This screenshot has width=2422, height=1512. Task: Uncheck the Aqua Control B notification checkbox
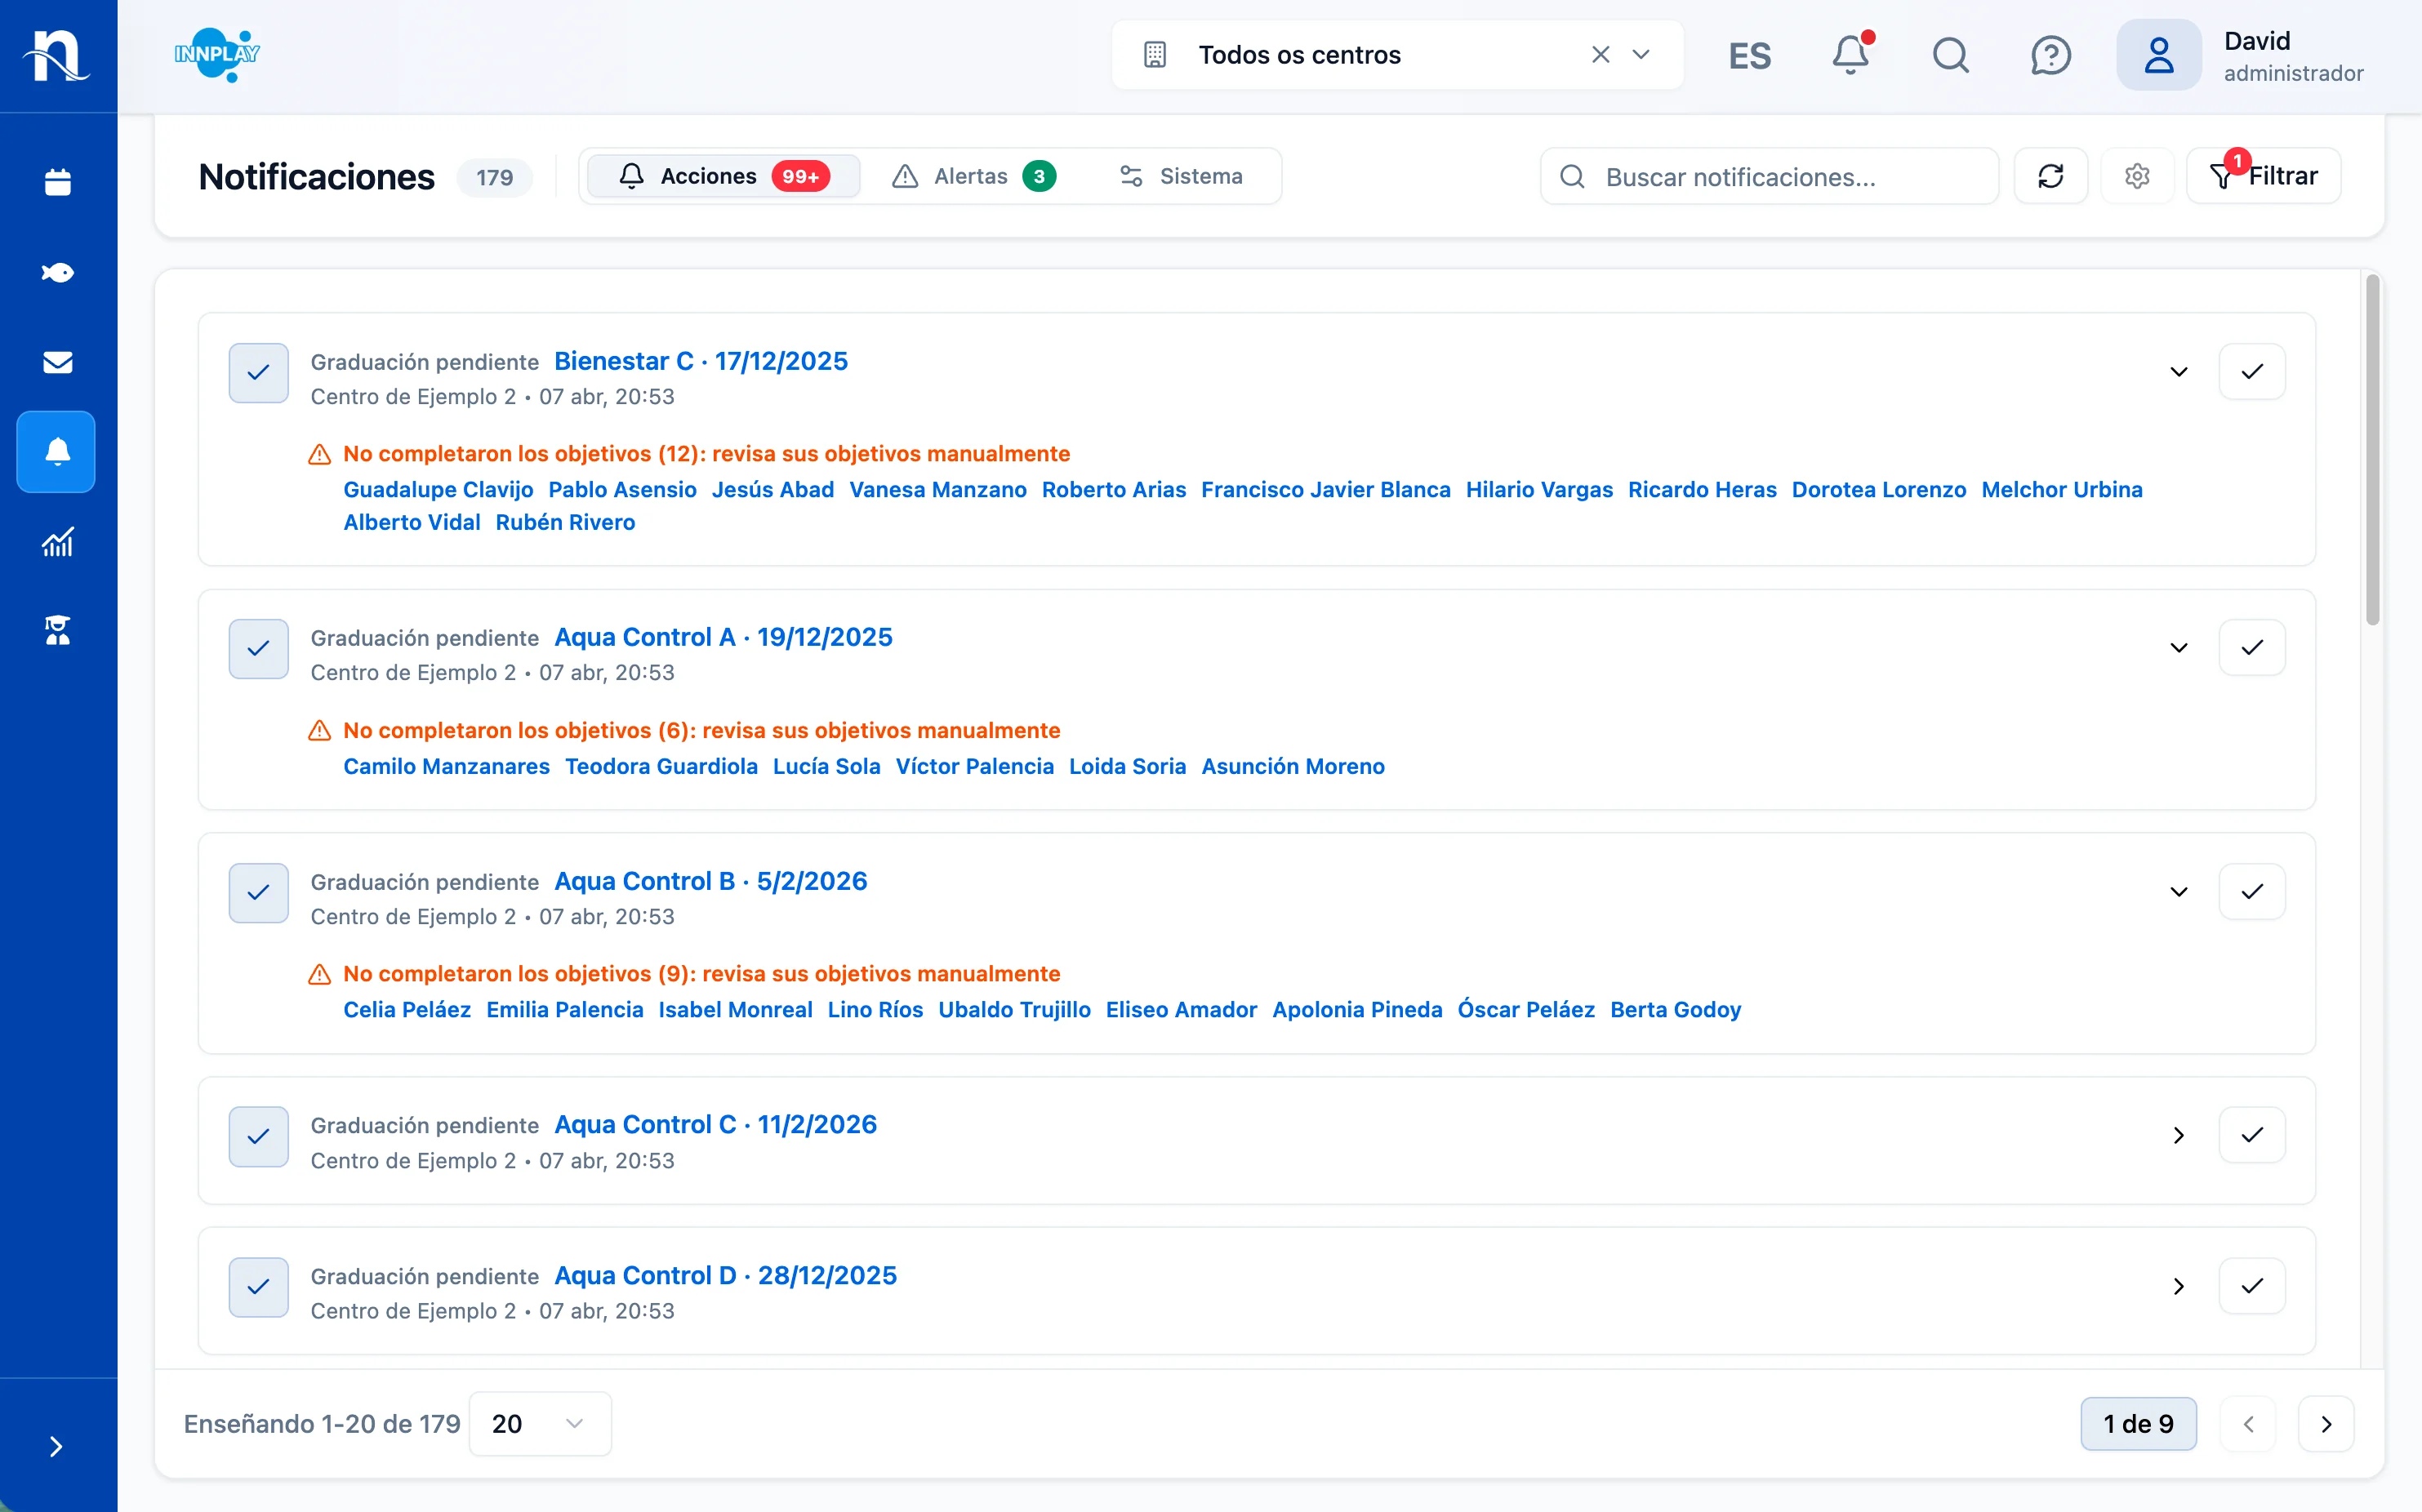[258, 892]
